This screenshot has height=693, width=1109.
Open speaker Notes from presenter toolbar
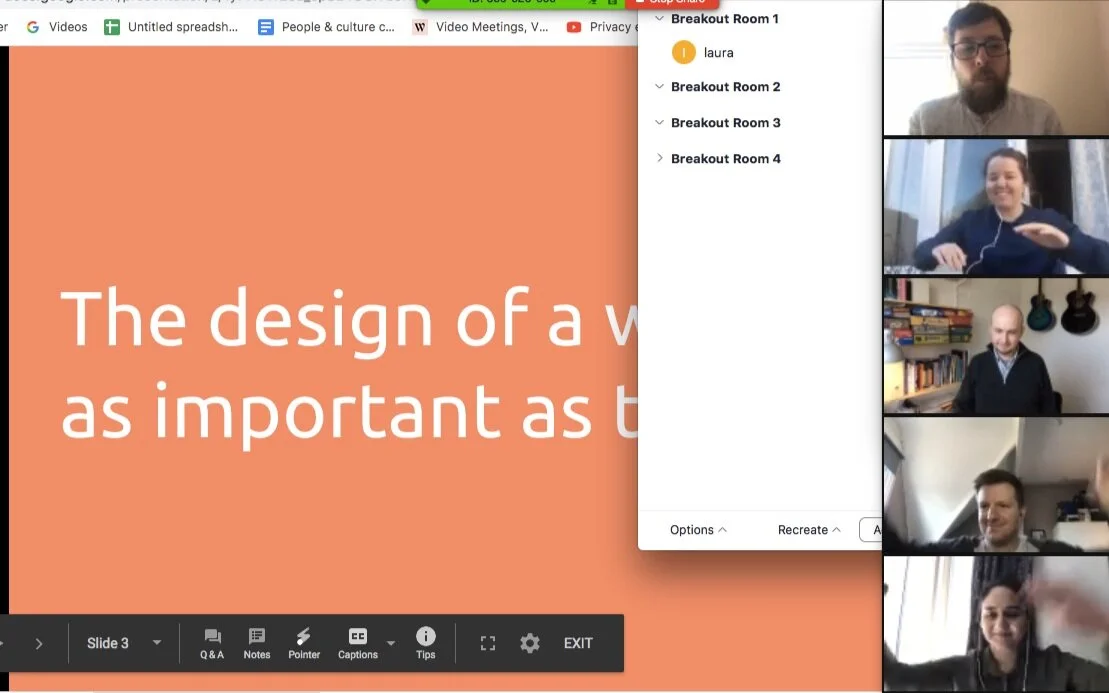[257, 644]
